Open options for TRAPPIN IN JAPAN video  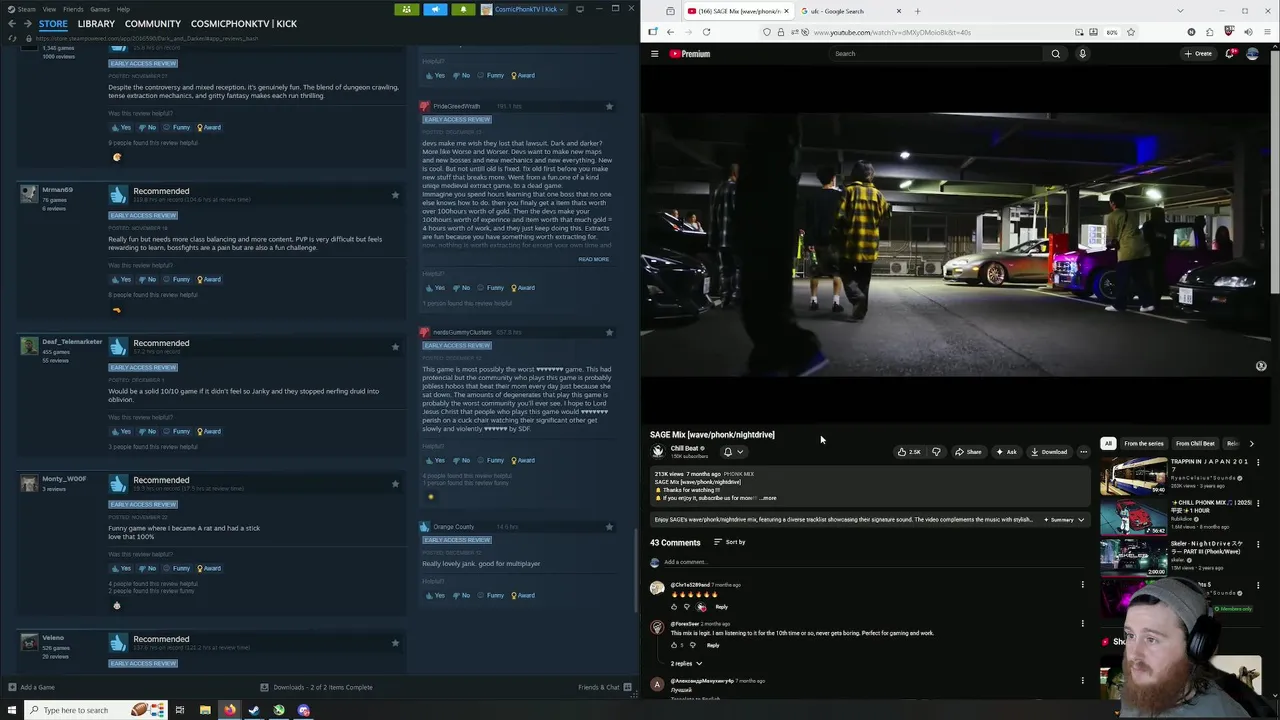1258,463
